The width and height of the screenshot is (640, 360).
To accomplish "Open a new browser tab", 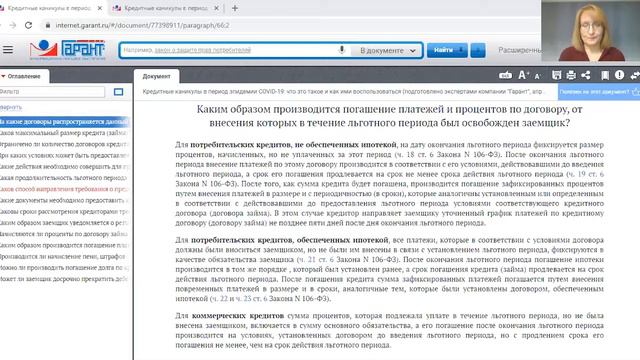I will (235, 8).
